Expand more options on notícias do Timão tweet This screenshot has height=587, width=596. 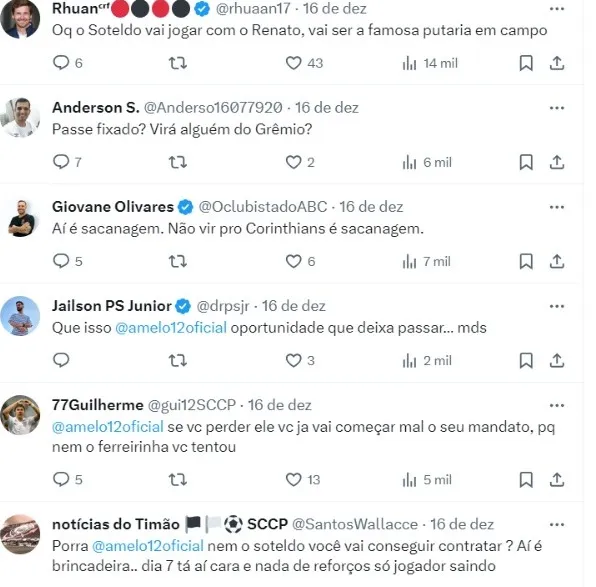coord(557,525)
